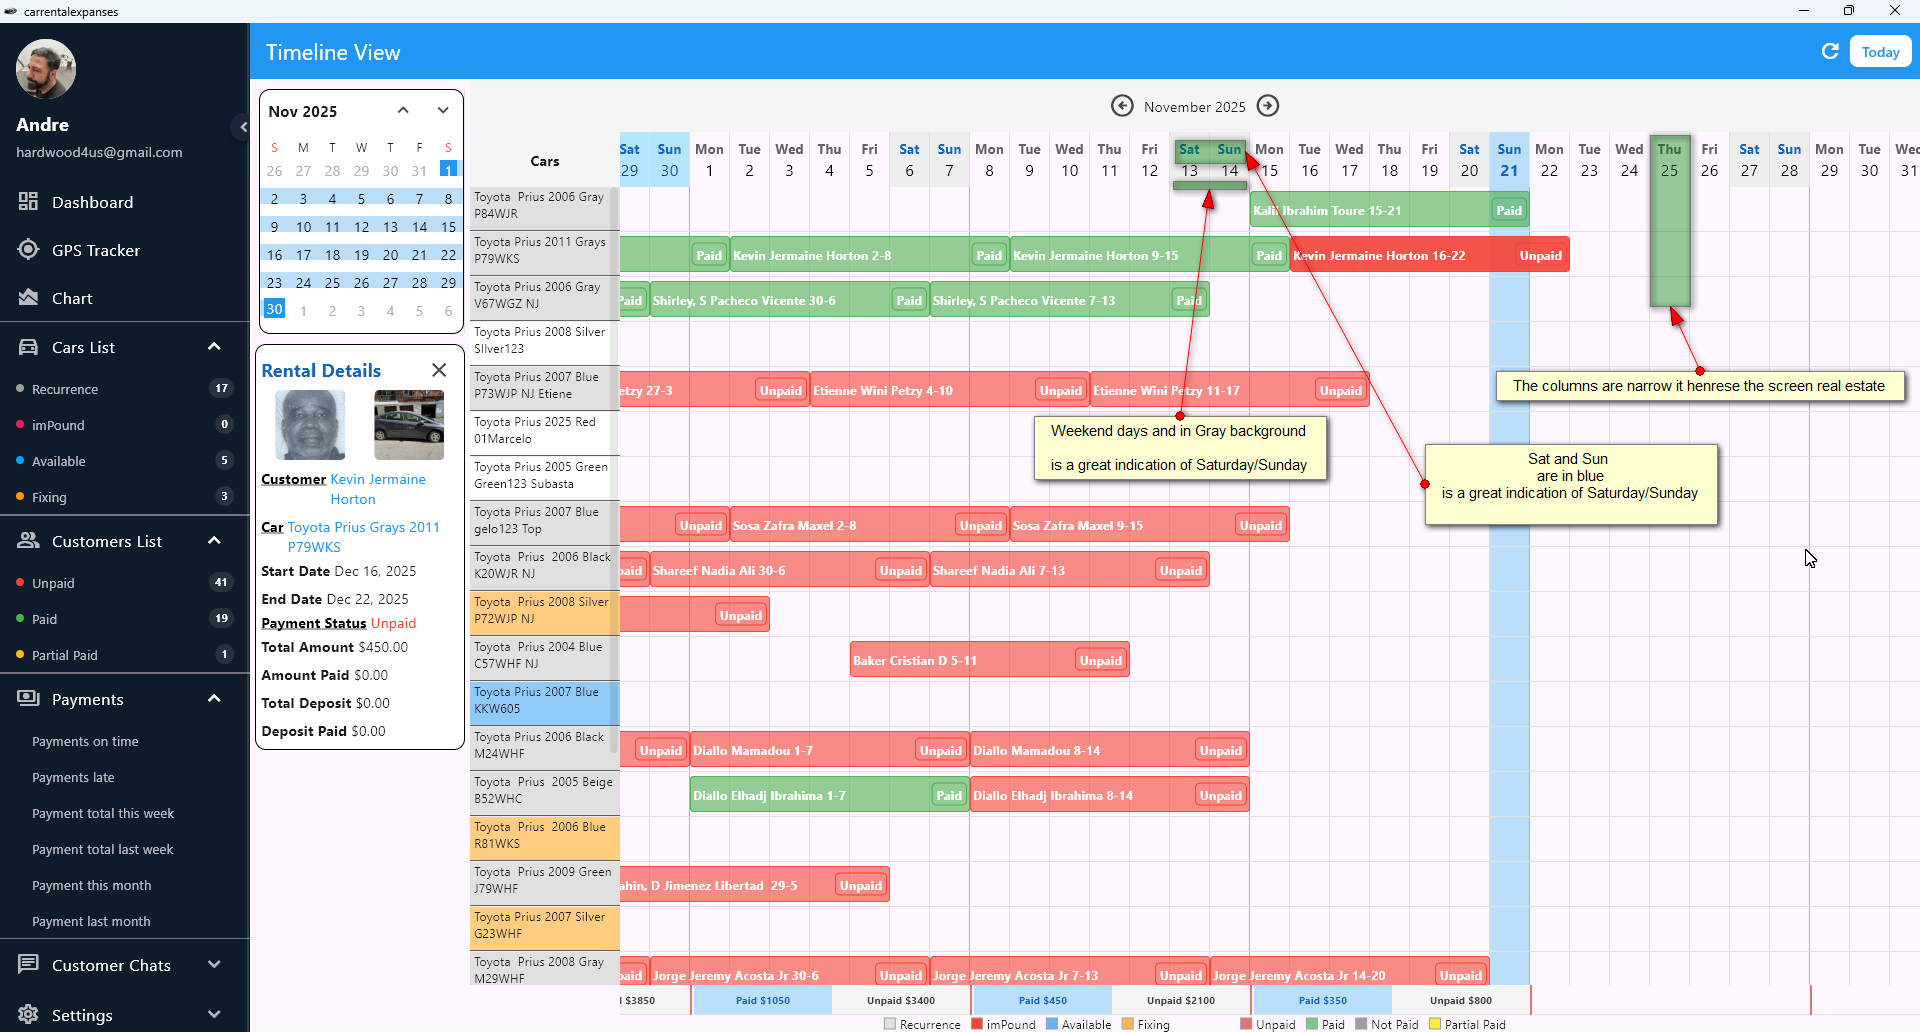The height and width of the screenshot is (1032, 1920).
Task: Move mini calendar to previous month
Action: tap(403, 111)
